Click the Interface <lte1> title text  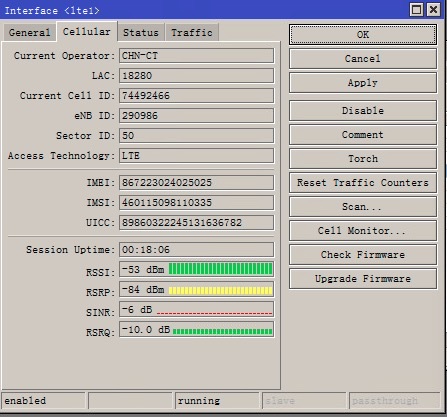point(52,11)
